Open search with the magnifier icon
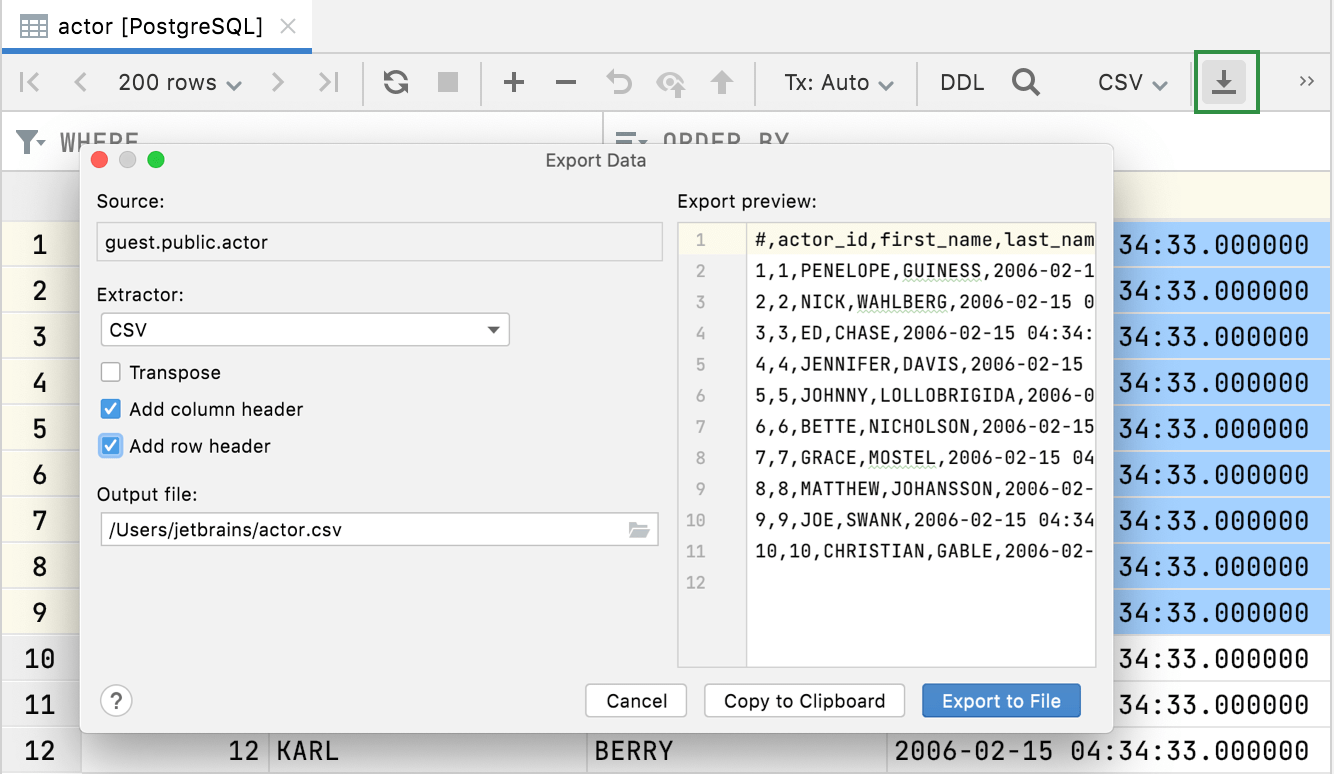Screen dimensions: 1334x774 click(x=1025, y=82)
